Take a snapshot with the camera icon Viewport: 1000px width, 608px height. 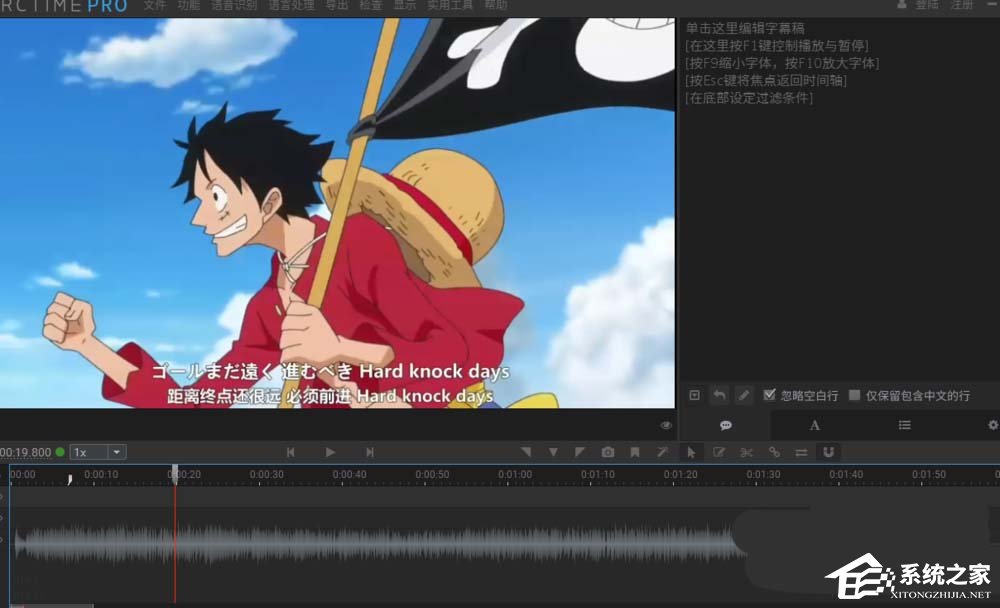pos(608,452)
